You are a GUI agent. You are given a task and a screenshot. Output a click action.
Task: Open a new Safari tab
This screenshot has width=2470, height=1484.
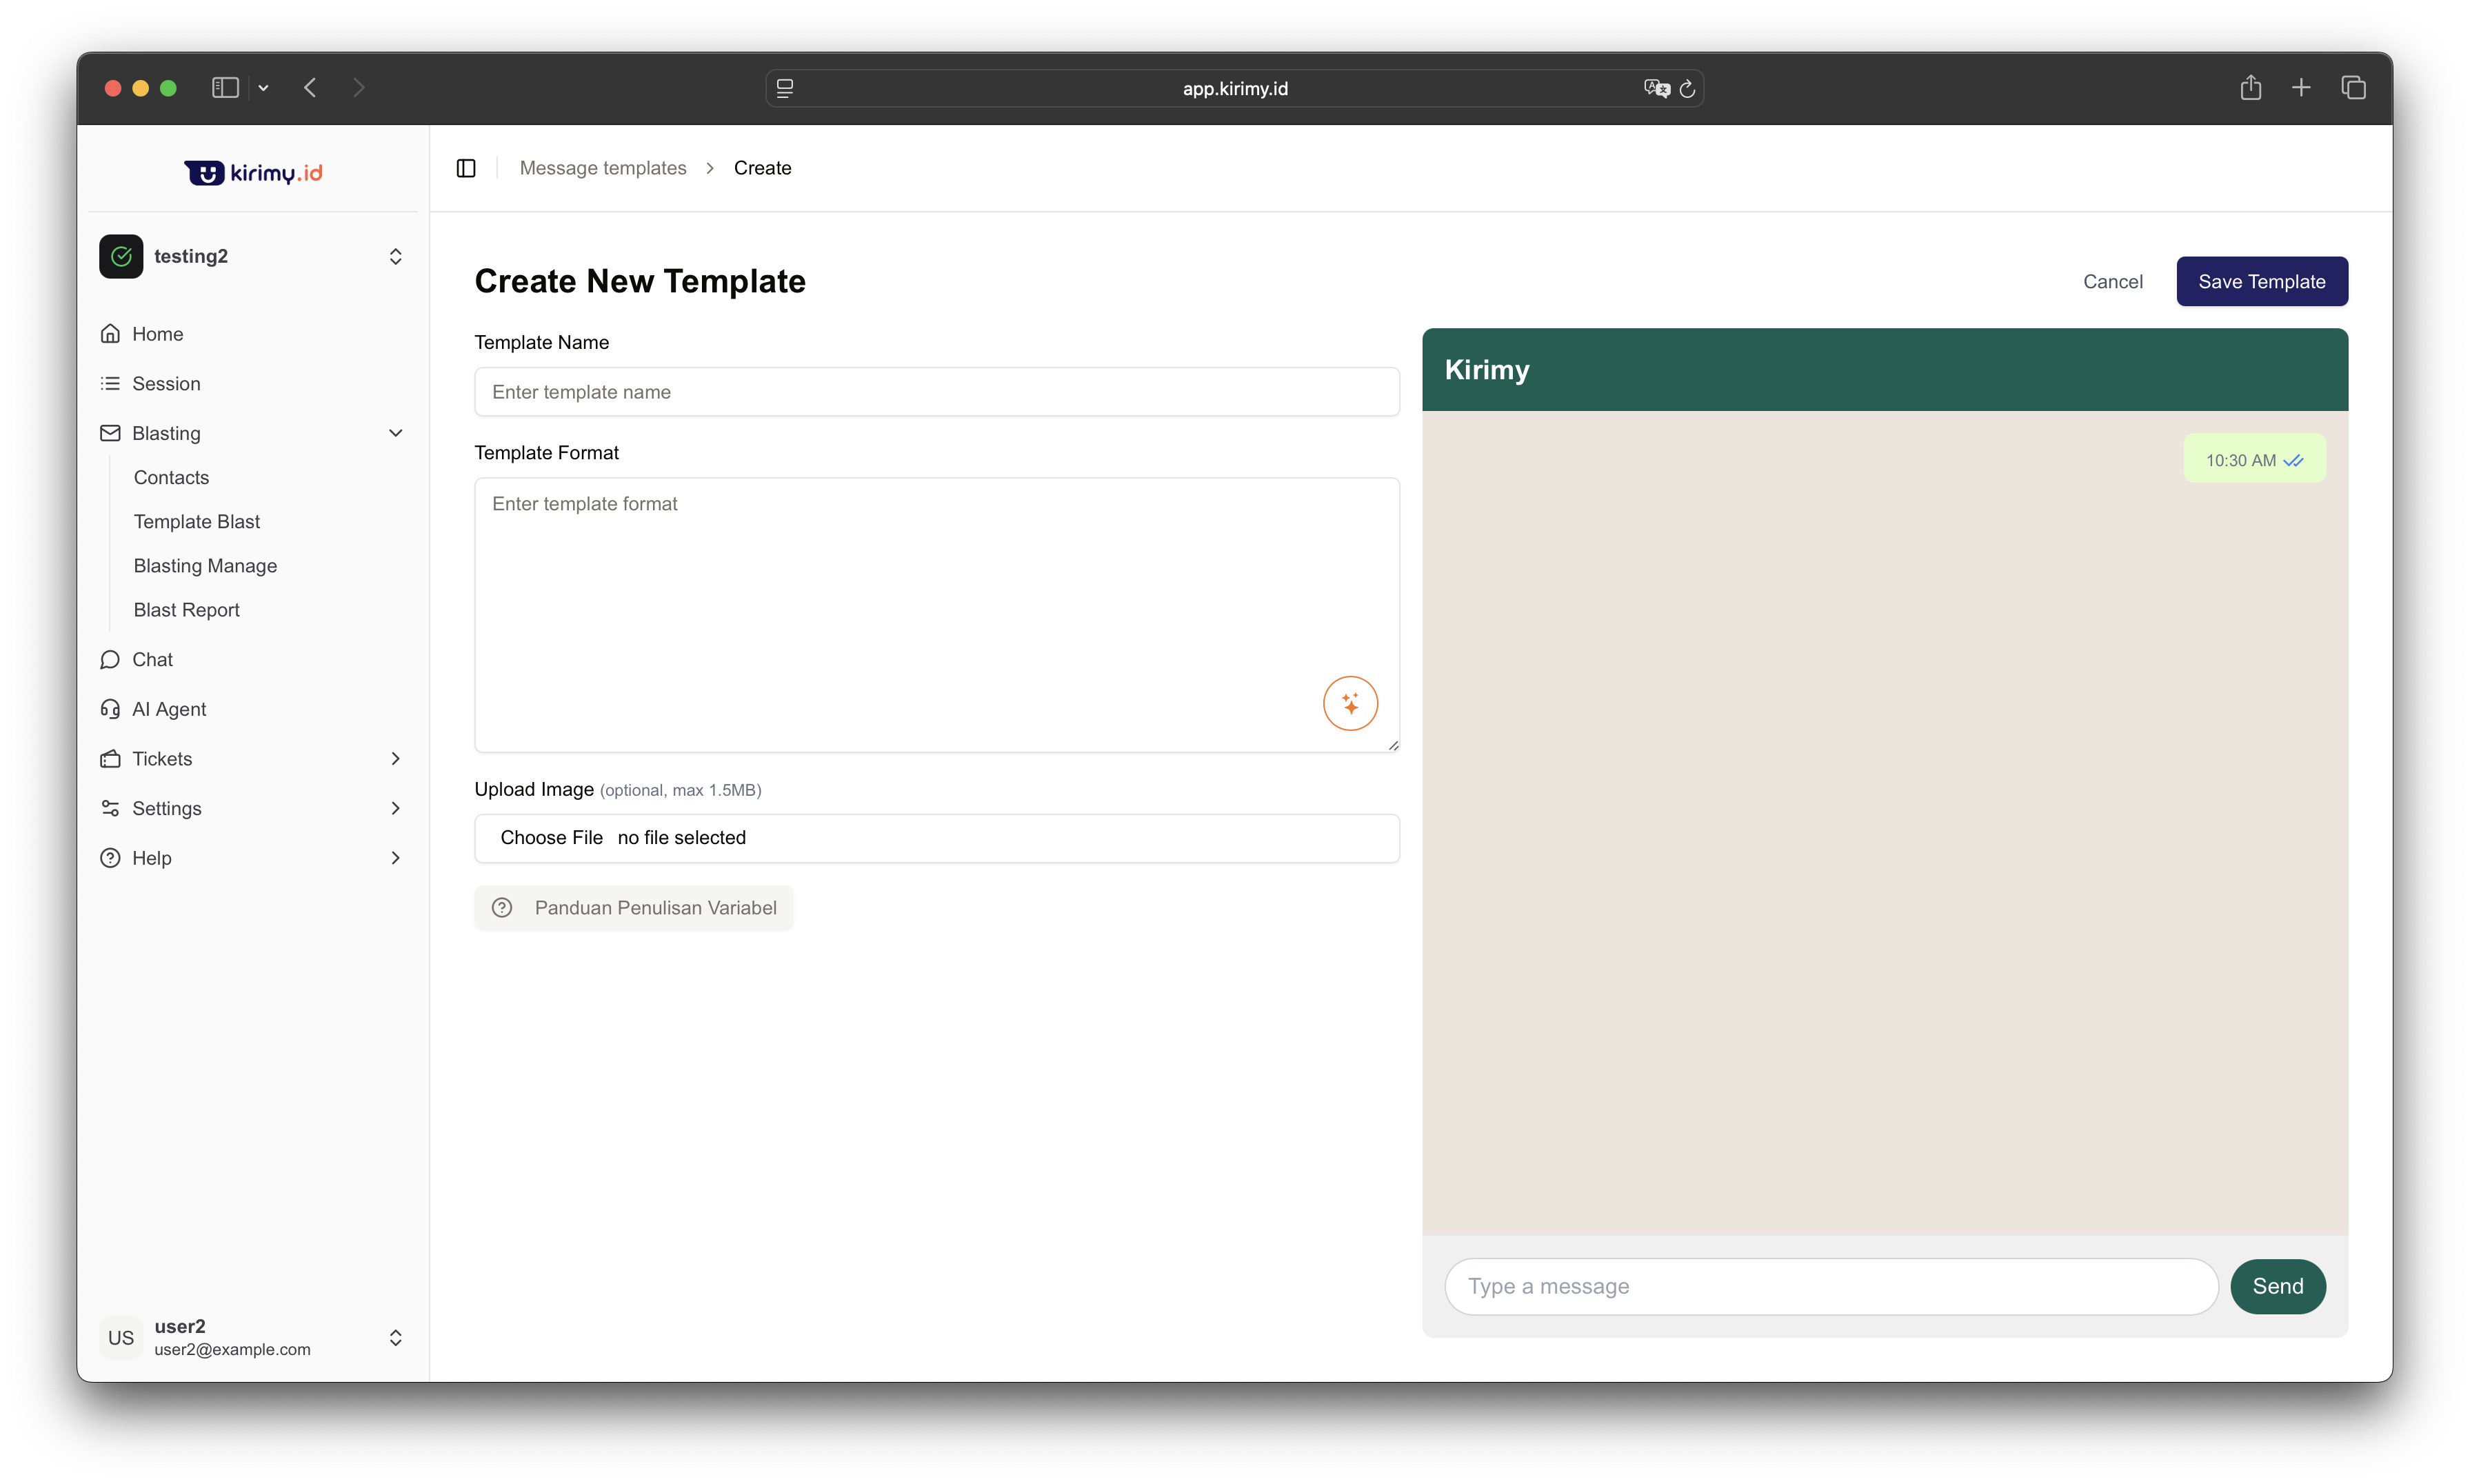2301,88
